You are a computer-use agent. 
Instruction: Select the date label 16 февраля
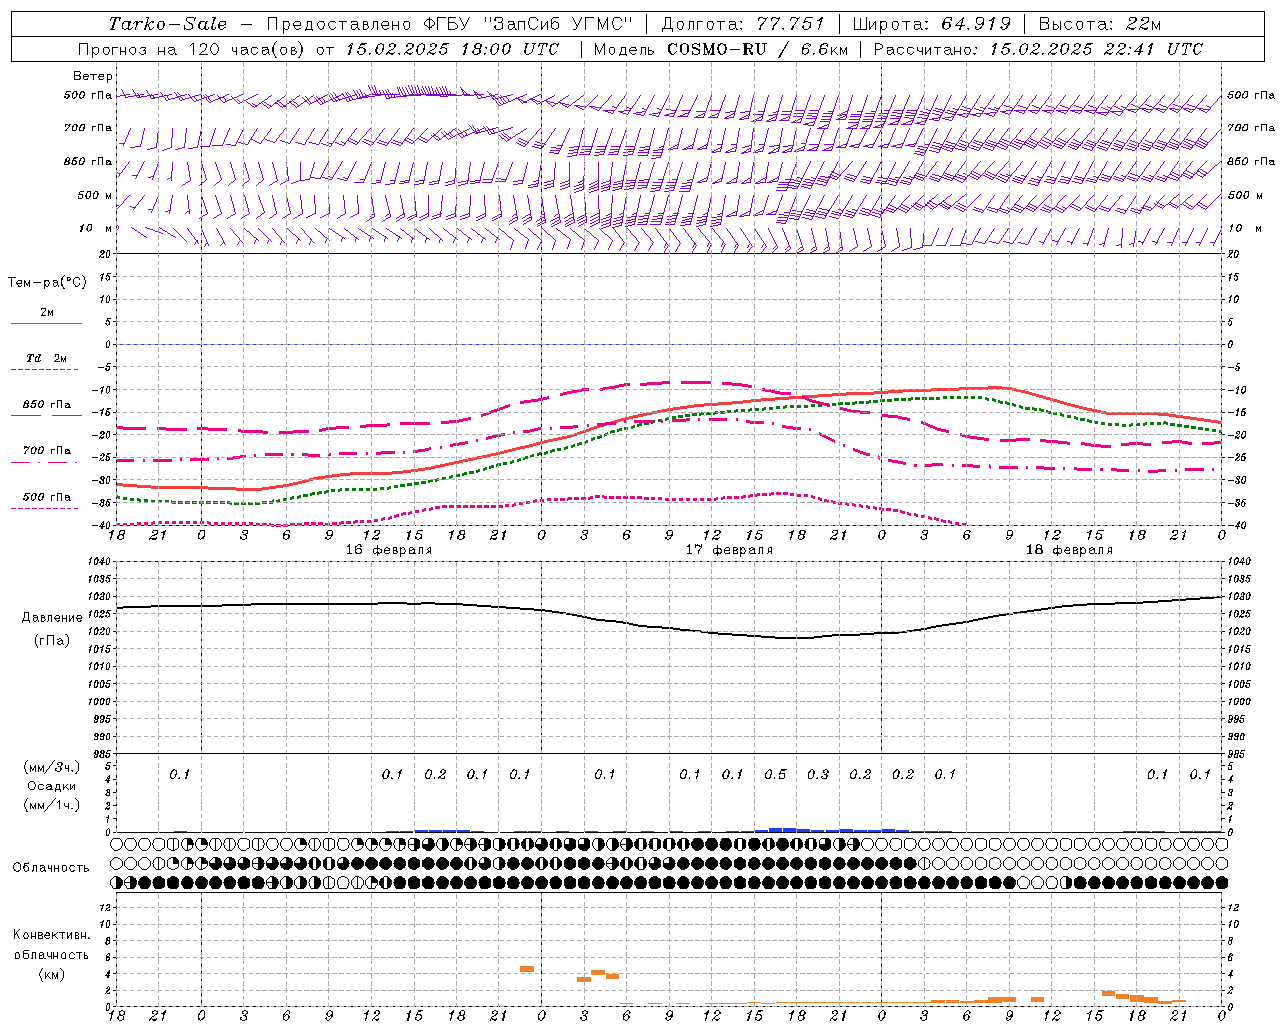coord(389,550)
